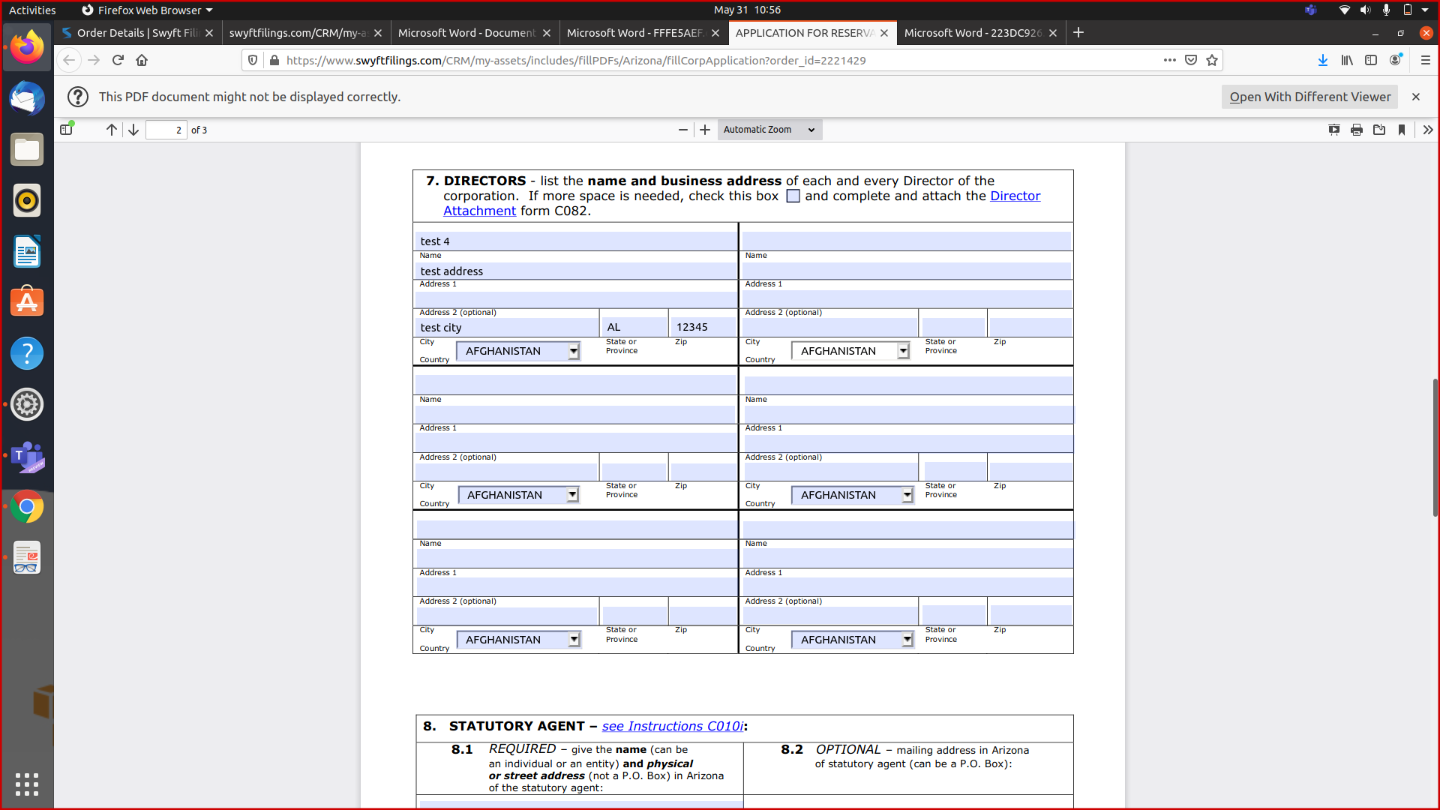This screenshot has height=810, width=1440.
Task: Open the Firefox hamburger menu
Action: pyautogui.click(x=1425, y=60)
